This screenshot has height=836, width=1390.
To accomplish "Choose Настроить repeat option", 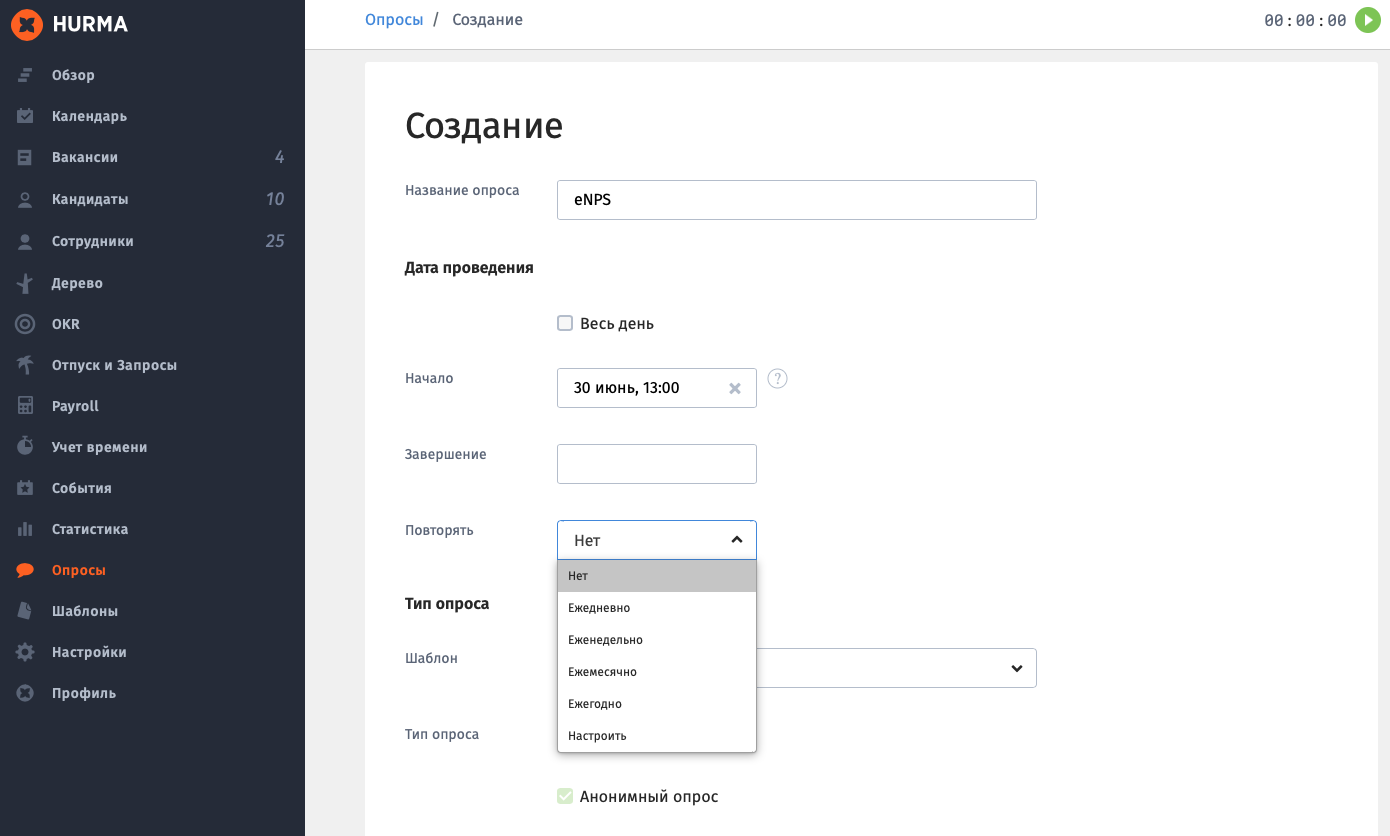I will 657,736.
